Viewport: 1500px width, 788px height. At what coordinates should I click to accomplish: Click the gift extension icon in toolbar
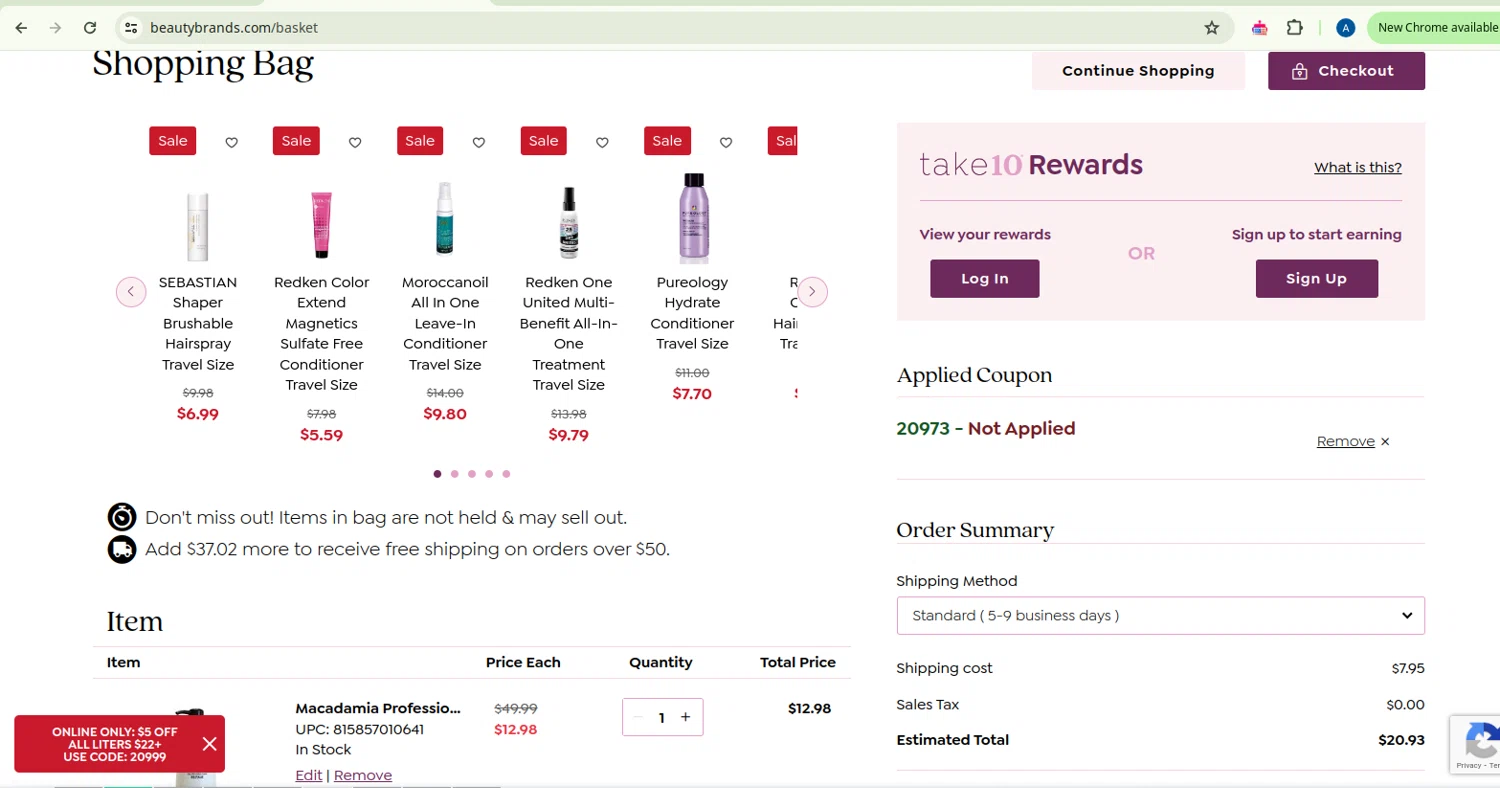(1260, 27)
